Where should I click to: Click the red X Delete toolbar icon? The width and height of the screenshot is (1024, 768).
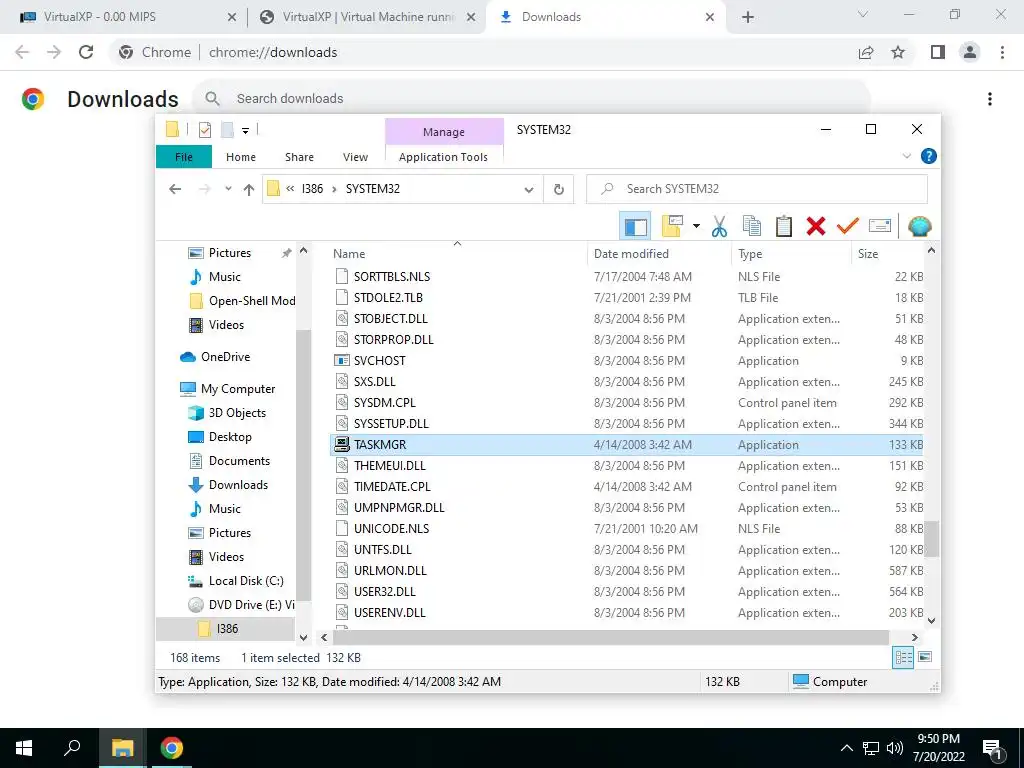pos(816,227)
